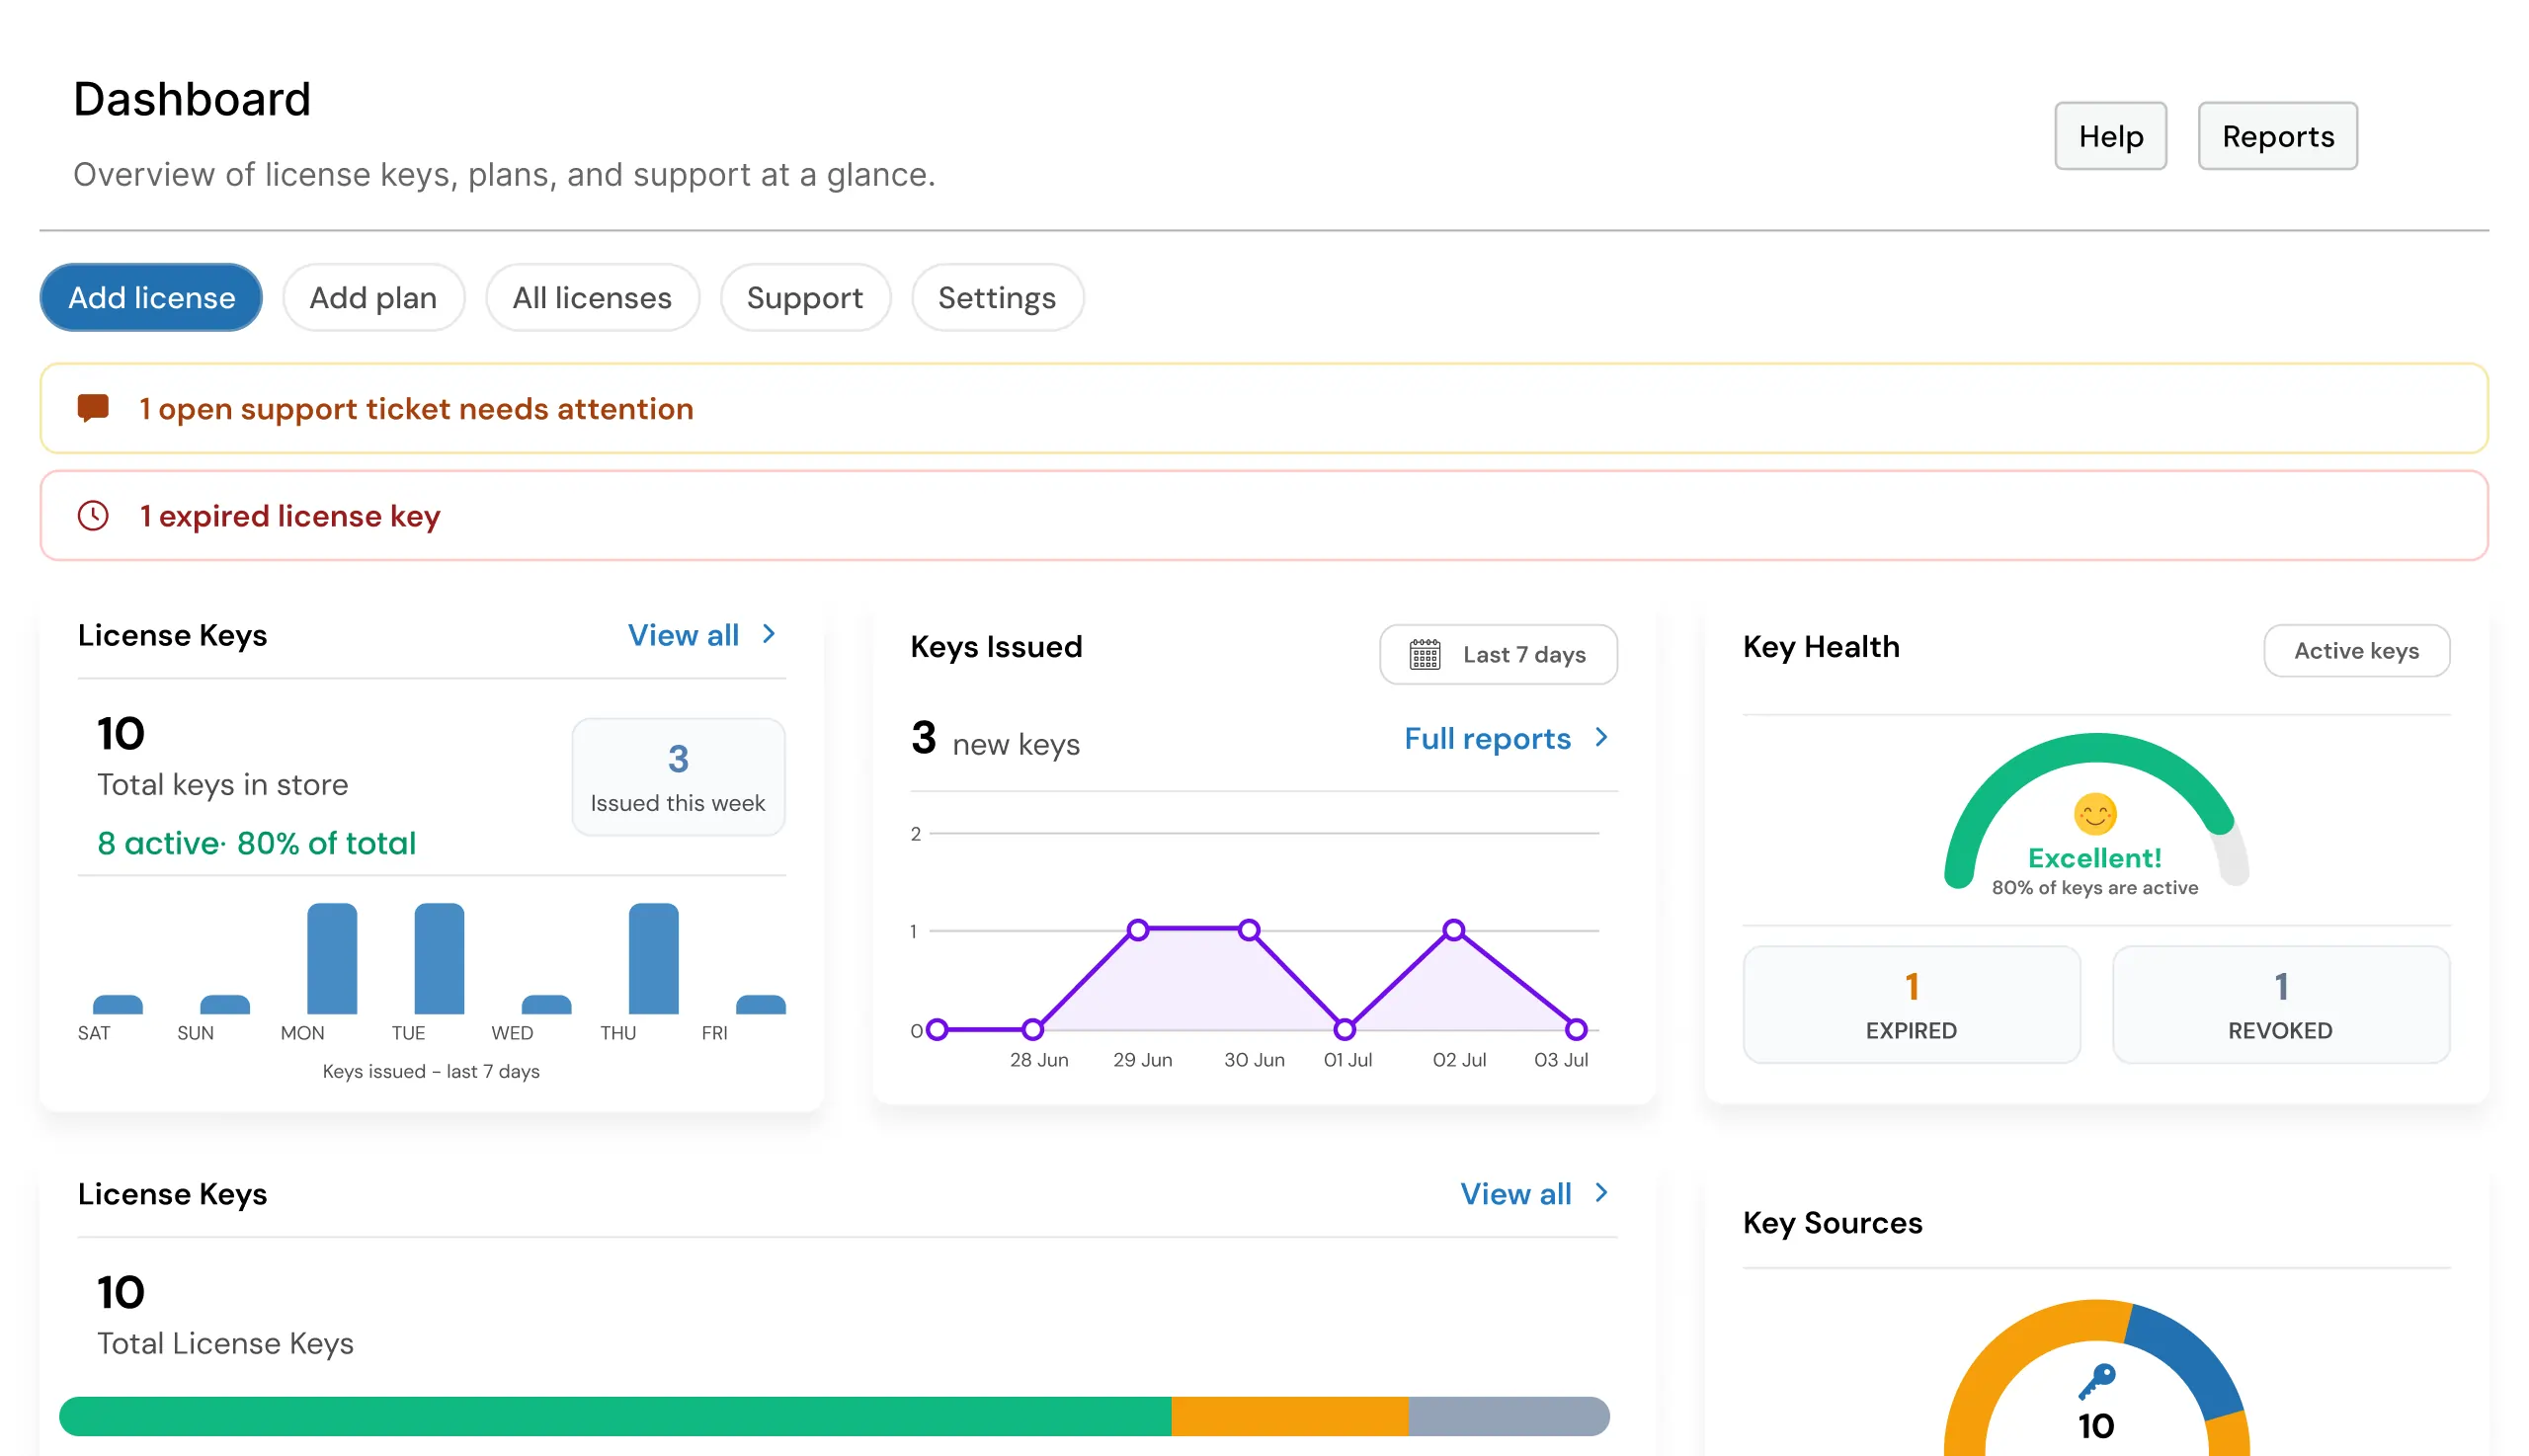Click the WED bar in weekly chart

pyautogui.click(x=546, y=1004)
